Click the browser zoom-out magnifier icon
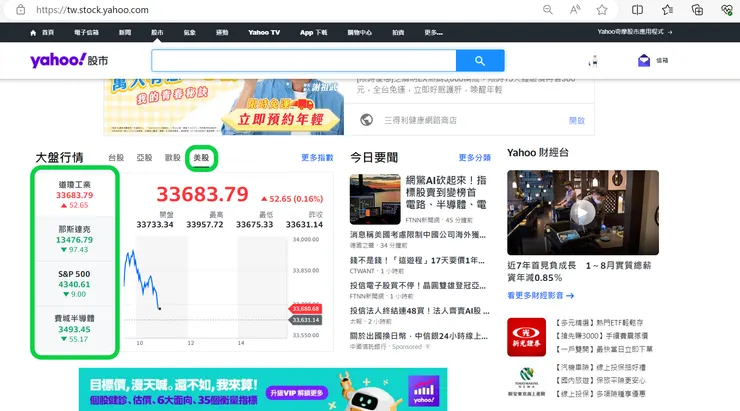This screenshot has height=411, width=740. point(547,9)
